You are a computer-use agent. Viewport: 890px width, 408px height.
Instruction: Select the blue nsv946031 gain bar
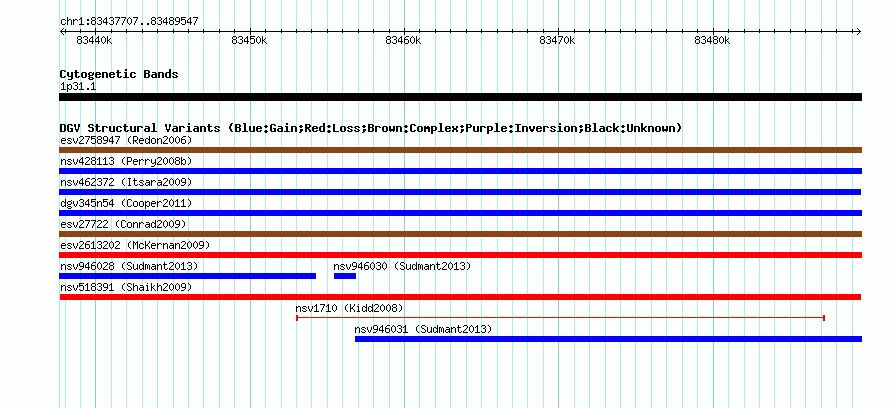(x=608, y=339)
